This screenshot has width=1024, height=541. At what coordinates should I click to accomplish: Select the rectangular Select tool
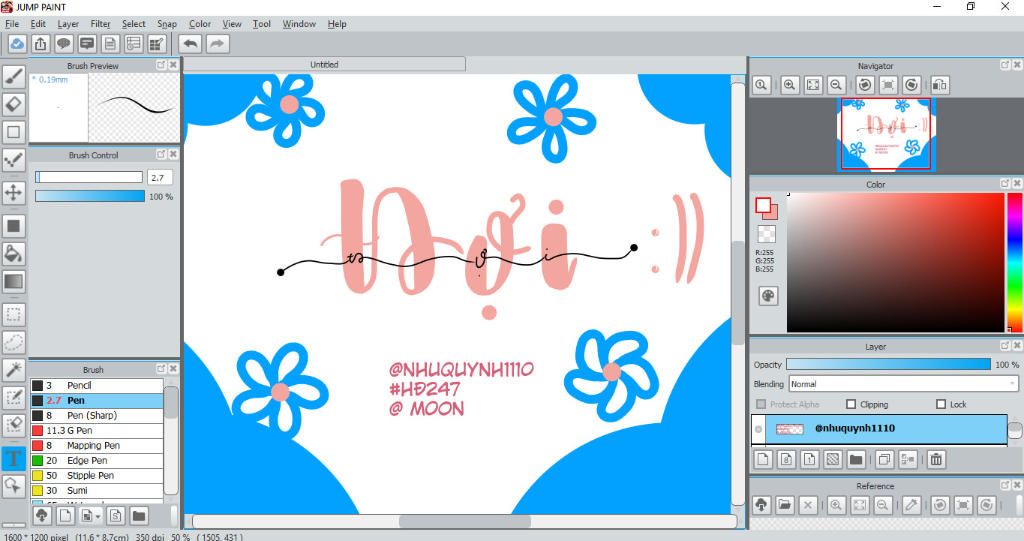[x=14, y=314]
